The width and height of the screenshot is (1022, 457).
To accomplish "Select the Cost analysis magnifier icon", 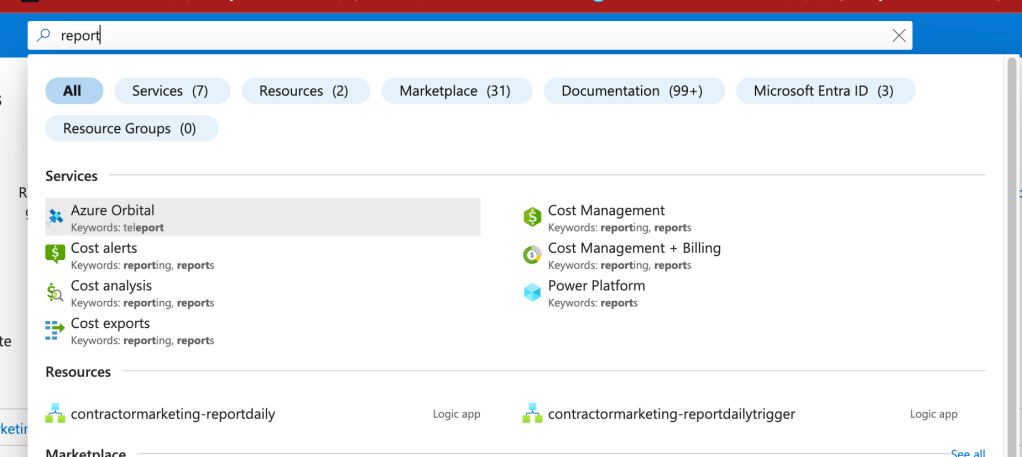I will 55,292.
